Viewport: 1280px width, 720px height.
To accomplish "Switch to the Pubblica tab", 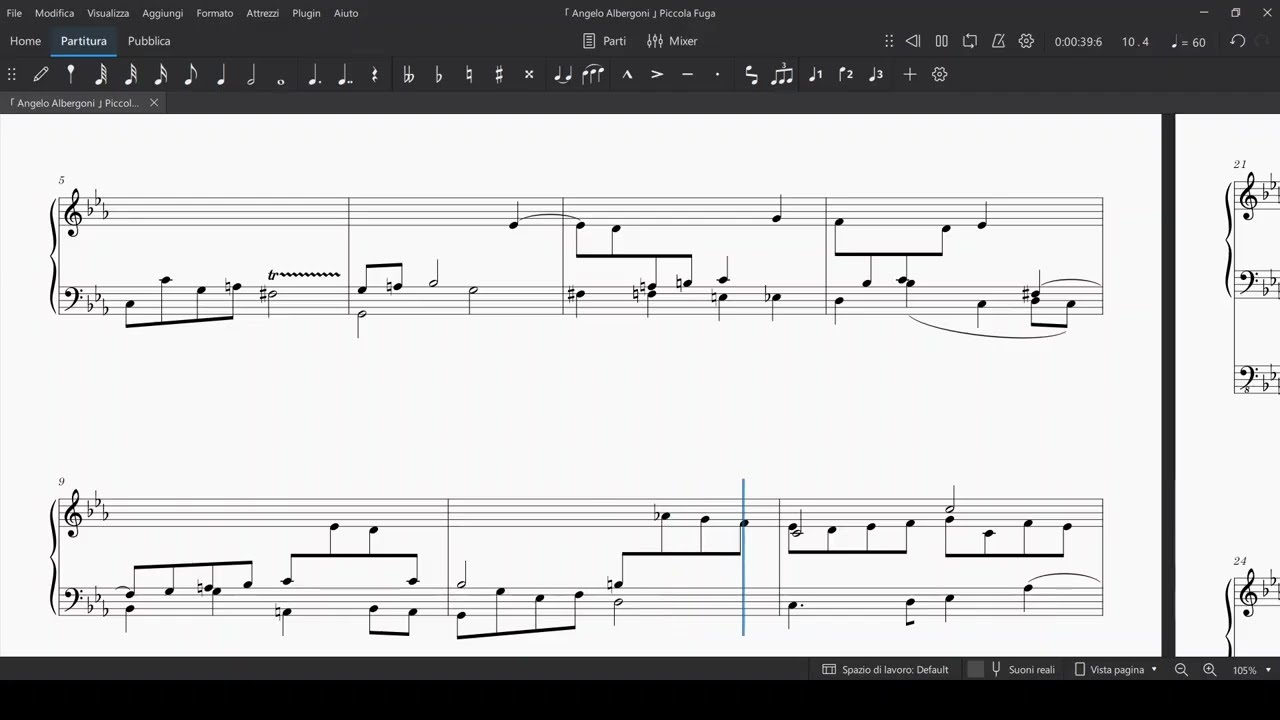I will 149,41.
